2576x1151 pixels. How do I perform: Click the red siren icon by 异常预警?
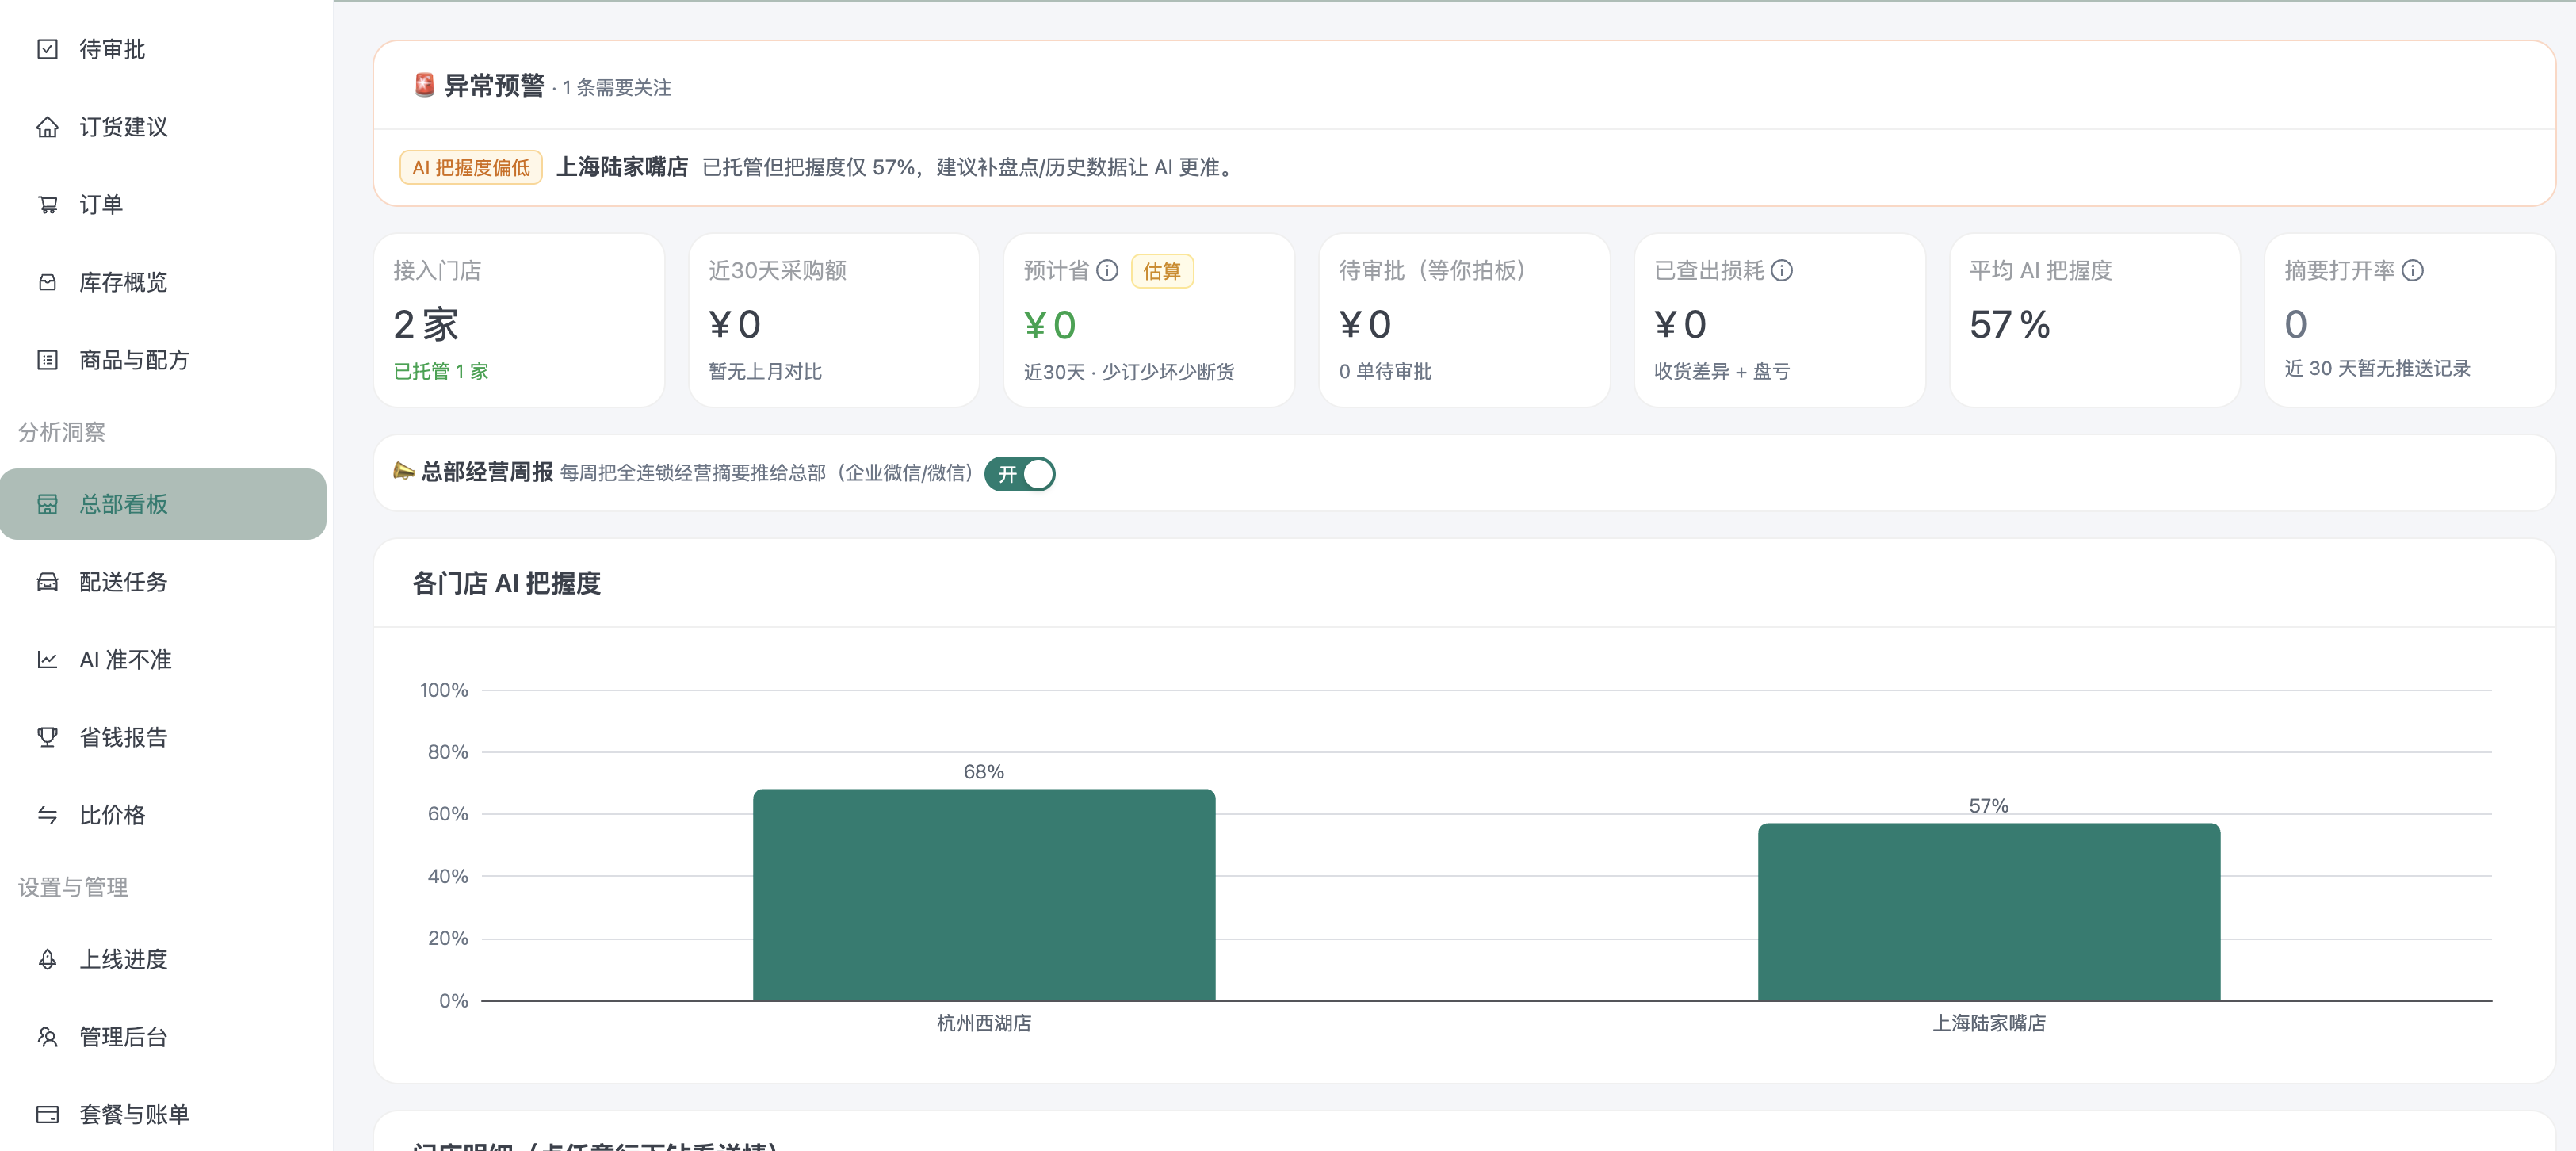click(x=424, y=85)
